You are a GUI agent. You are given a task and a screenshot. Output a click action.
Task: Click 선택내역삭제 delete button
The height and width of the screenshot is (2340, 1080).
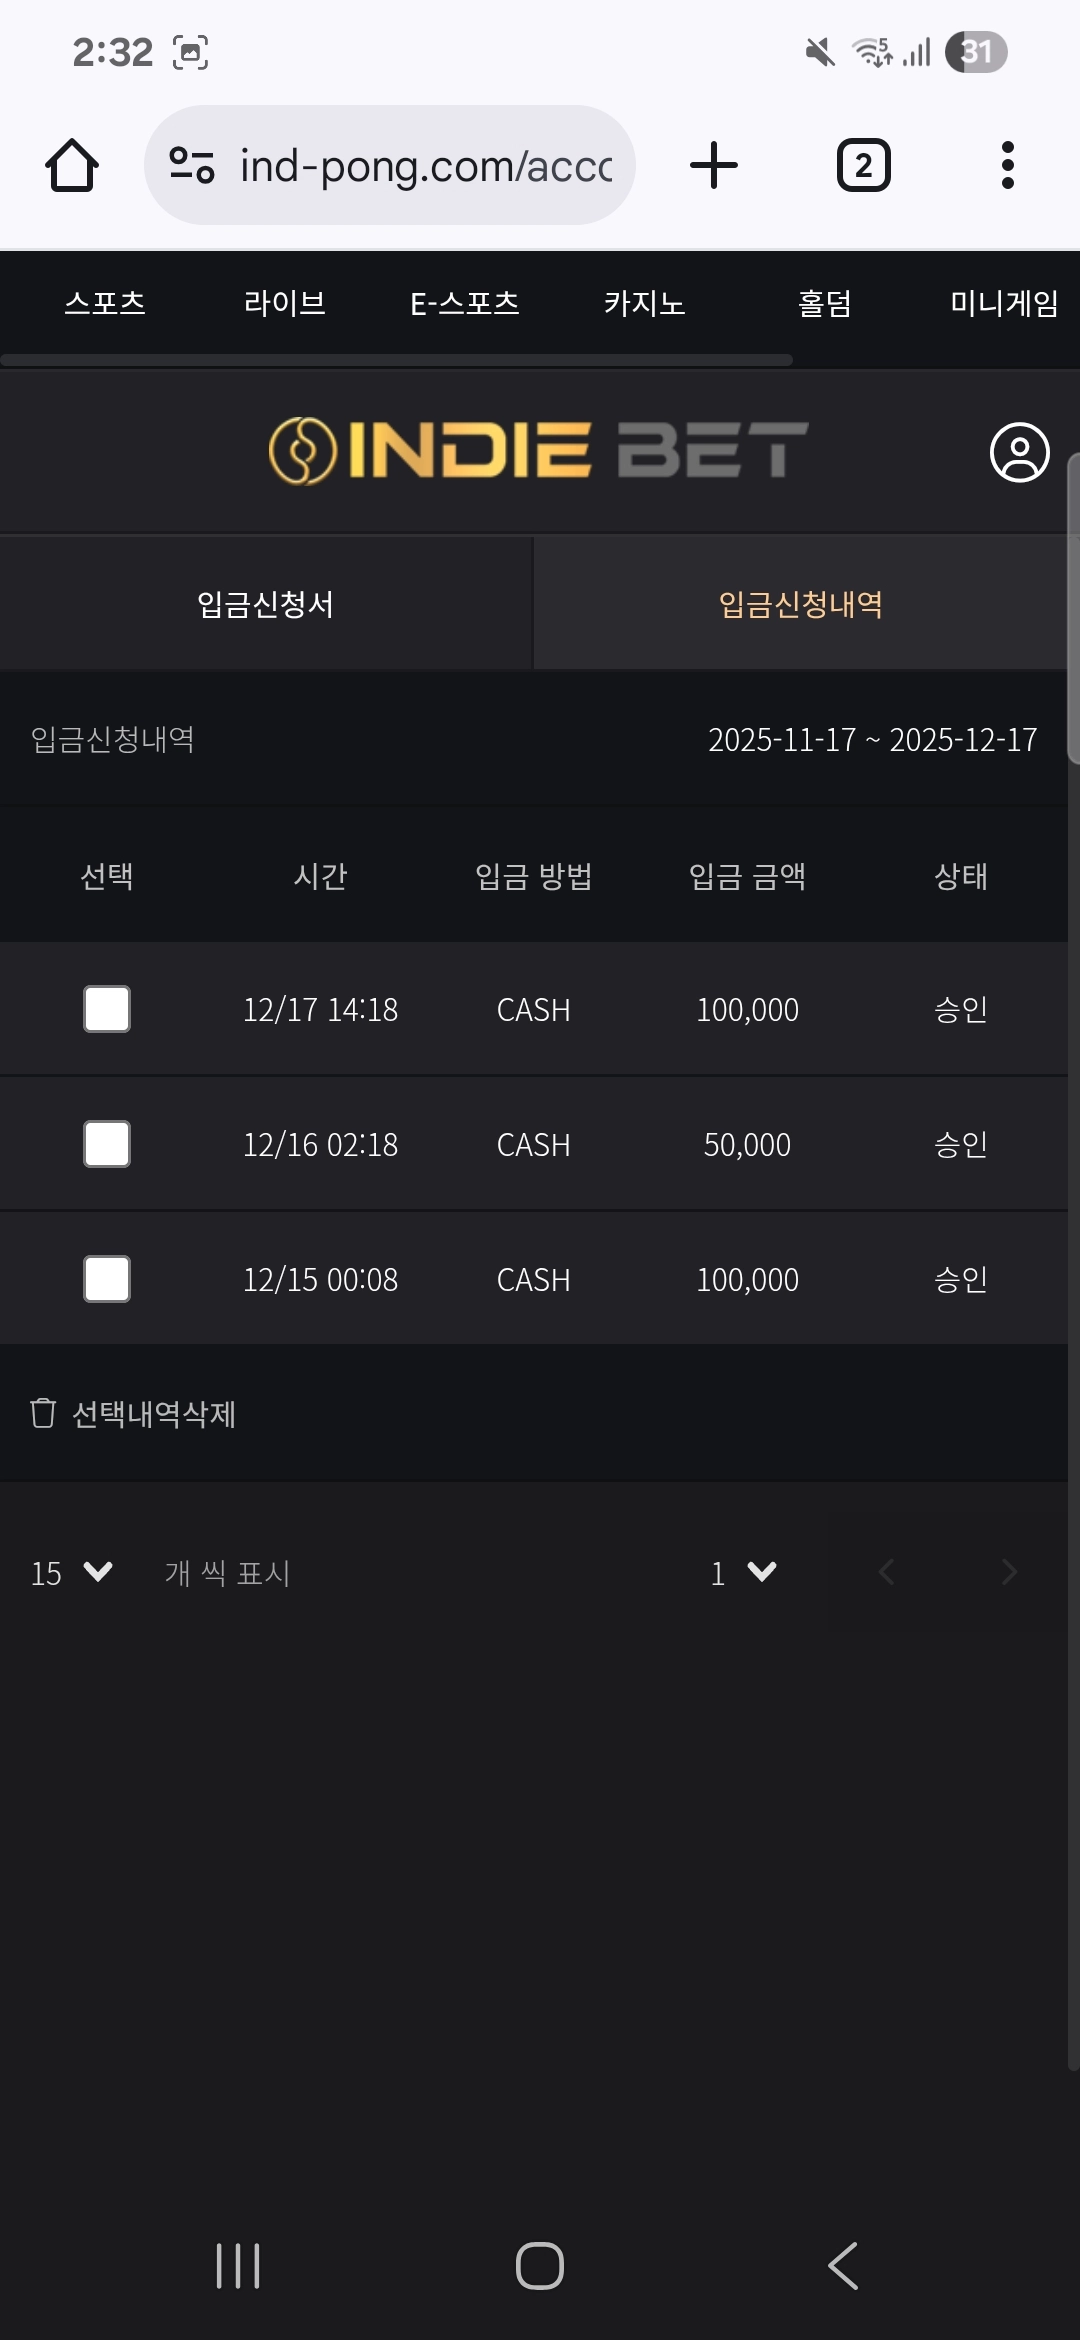pyautogui.click(x=134, y=1414)
